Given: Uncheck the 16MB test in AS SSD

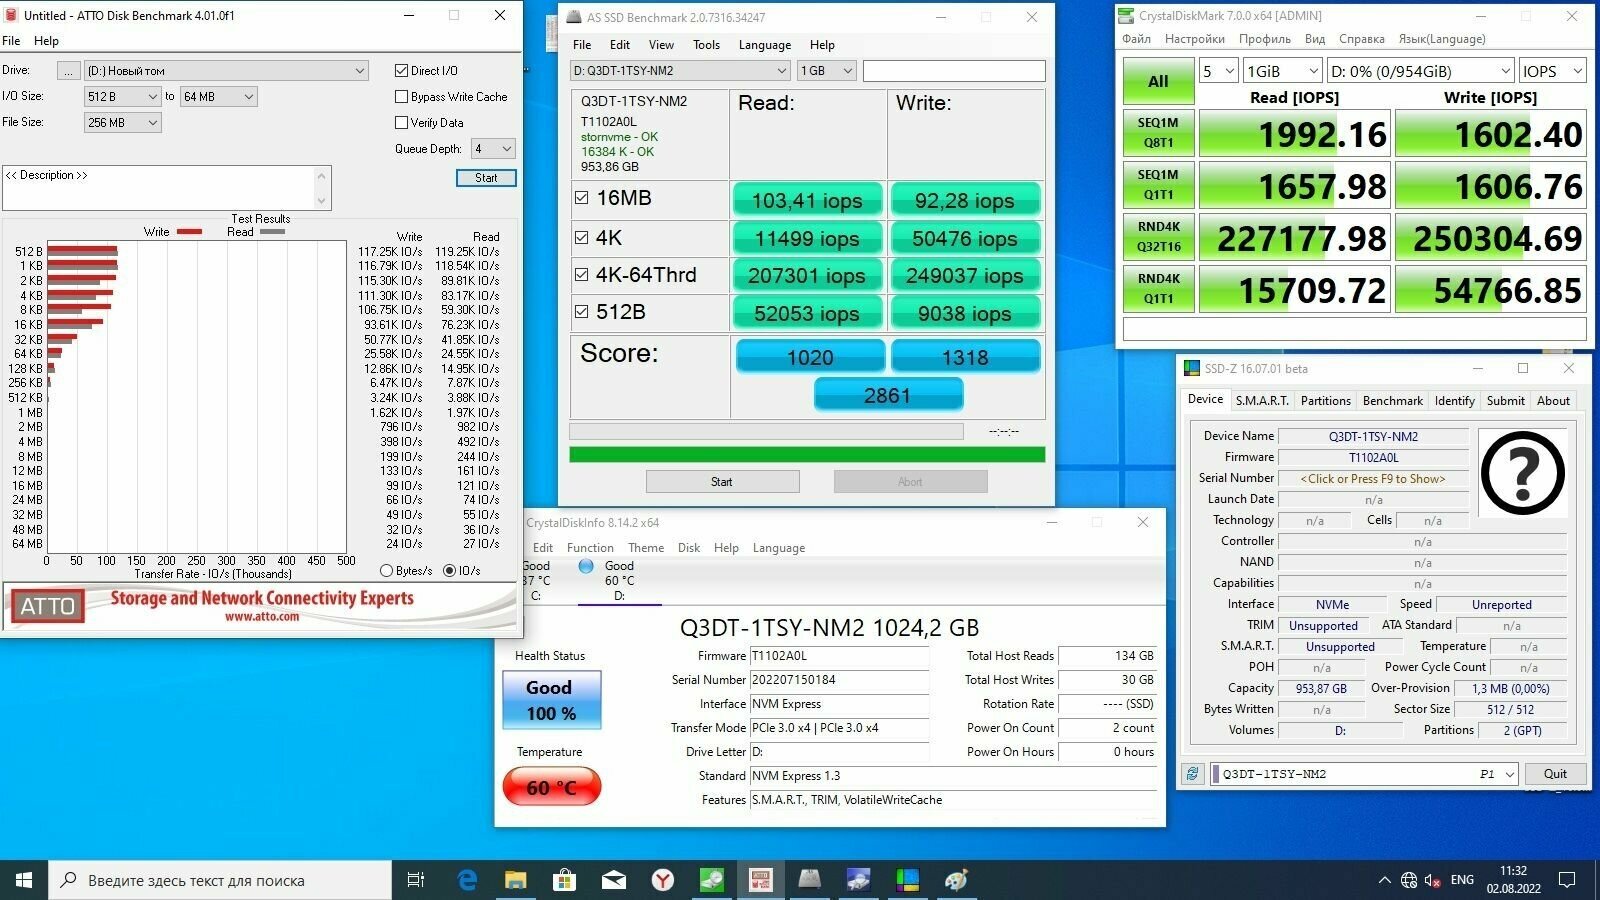Looking at the screenshot, I should [x=581, y=198].
